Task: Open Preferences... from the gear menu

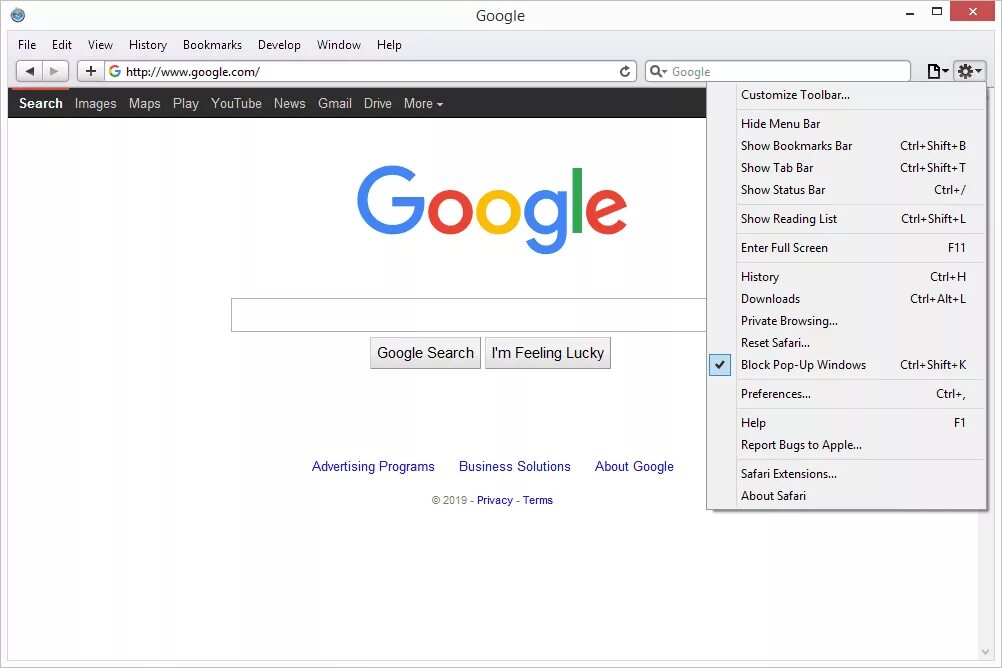Action: point(847,394)
